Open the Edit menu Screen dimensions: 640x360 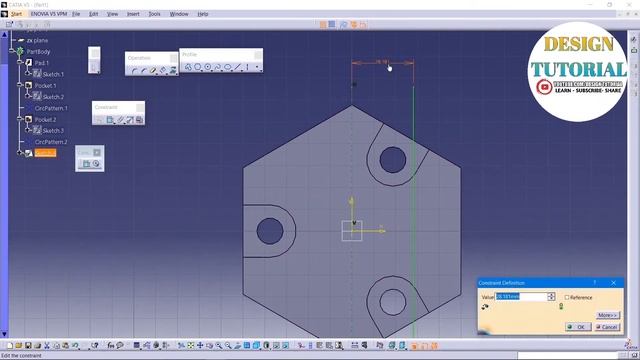click(x=93, y=14)
